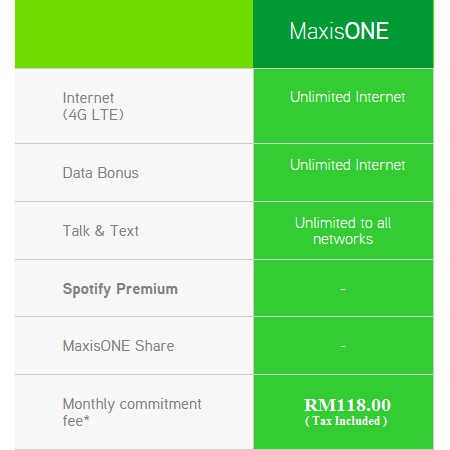Click the dash in the Spotify Premium row
The height and width of the screenshot is (450, 450).
tap(343, 289)
